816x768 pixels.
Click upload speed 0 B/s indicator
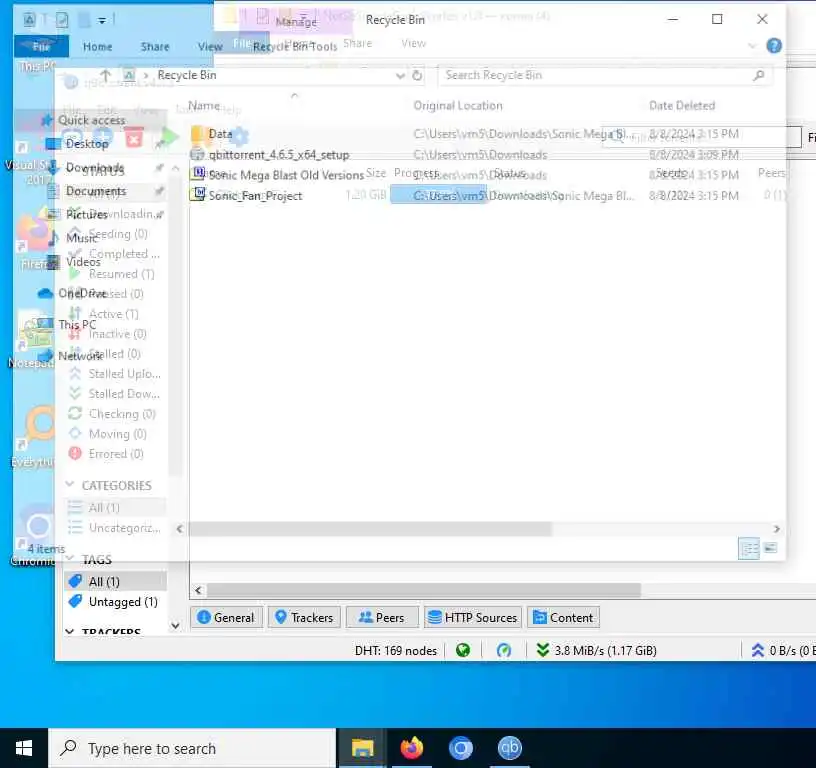click(782, 650)
